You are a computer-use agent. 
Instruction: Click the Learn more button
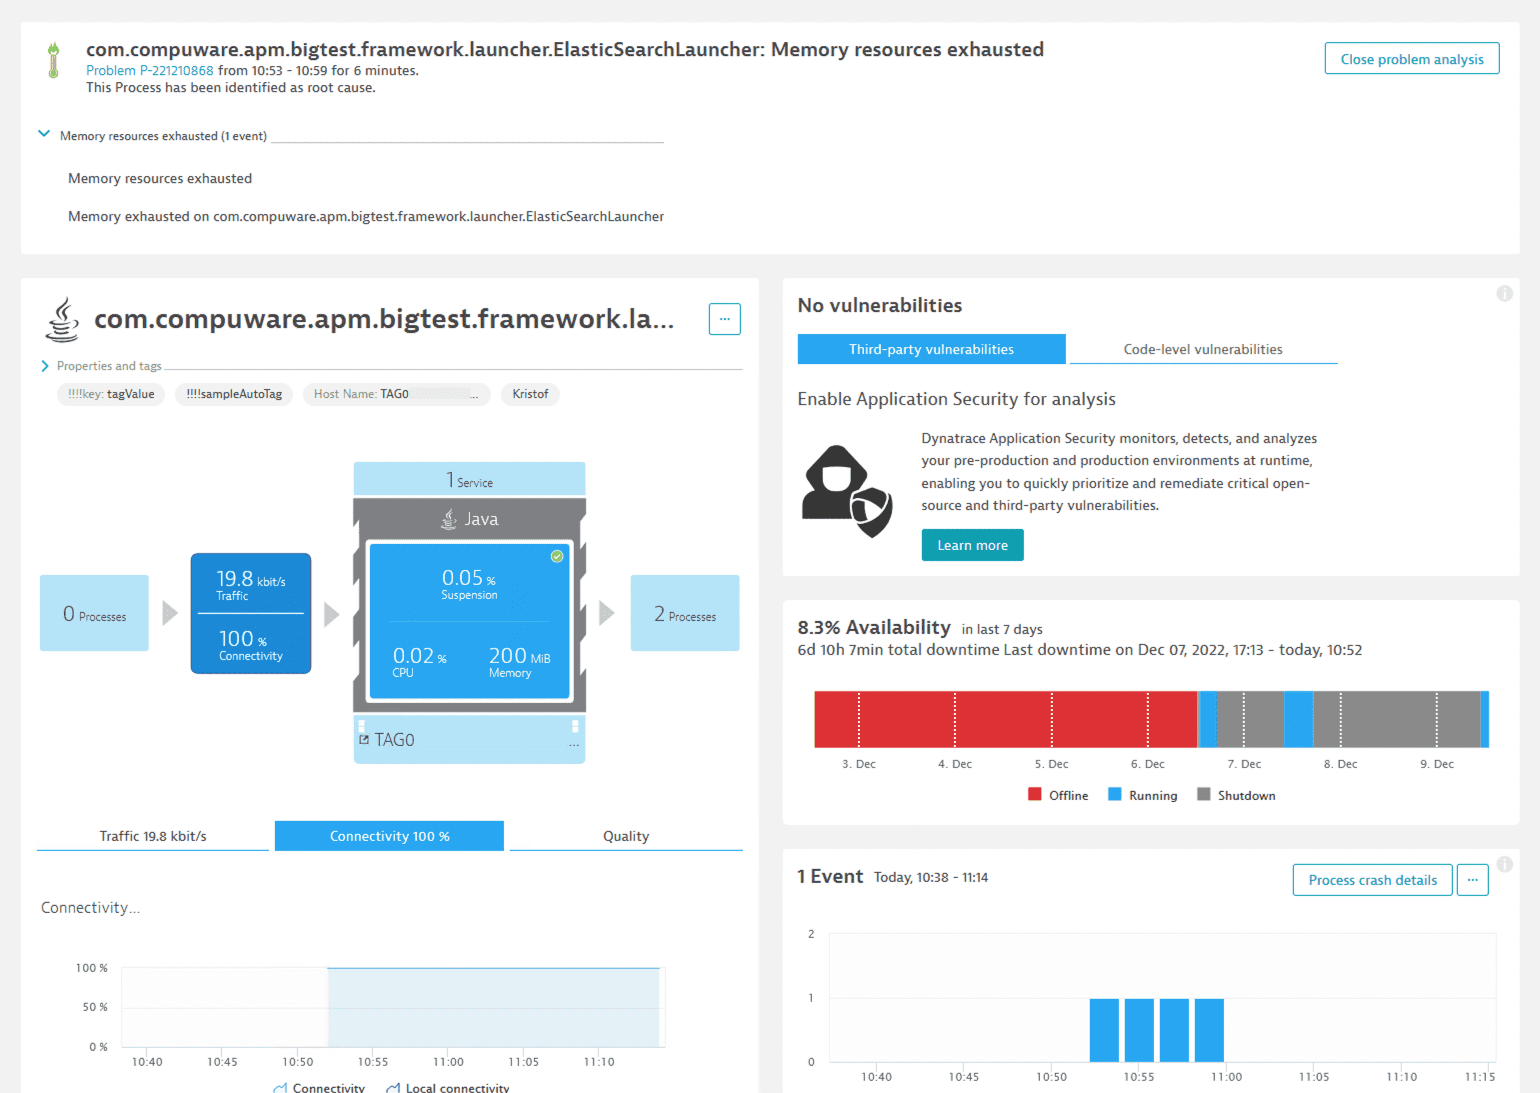[972, 545]
